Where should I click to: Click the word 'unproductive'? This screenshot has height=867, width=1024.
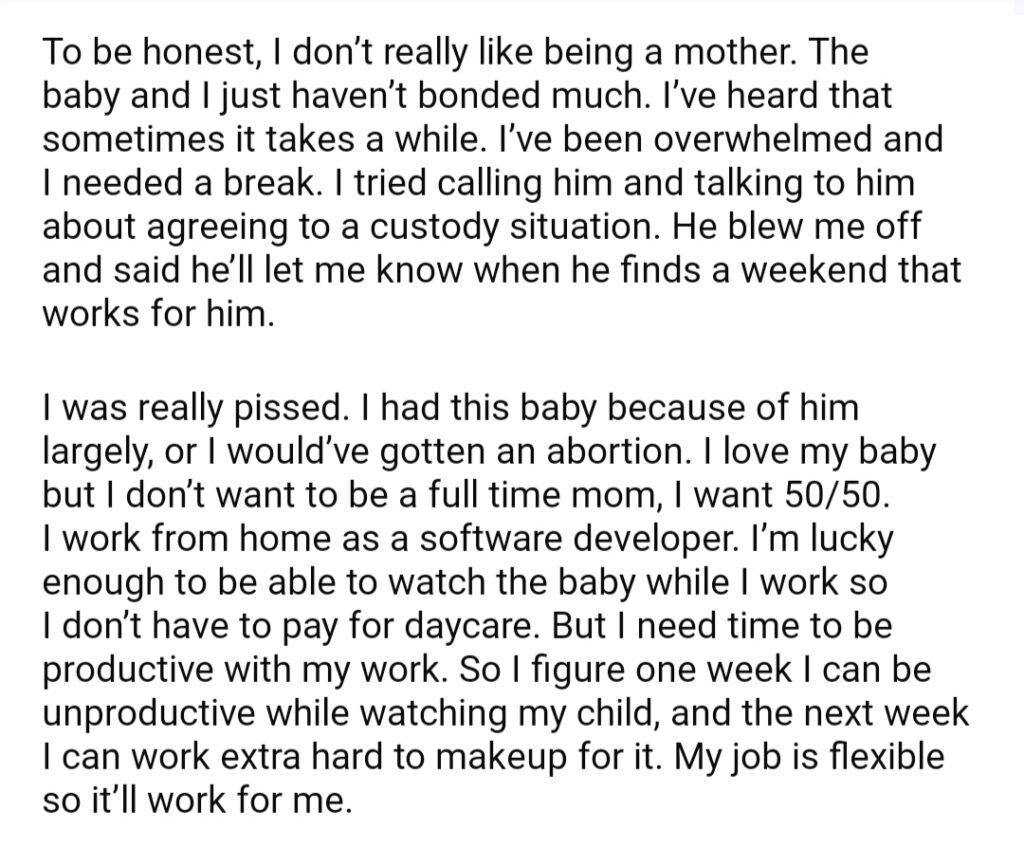(x=149, y=714)
